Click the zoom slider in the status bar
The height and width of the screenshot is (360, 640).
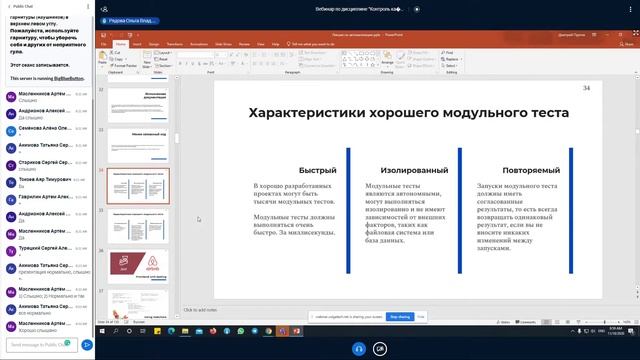[x=604, y=322]
